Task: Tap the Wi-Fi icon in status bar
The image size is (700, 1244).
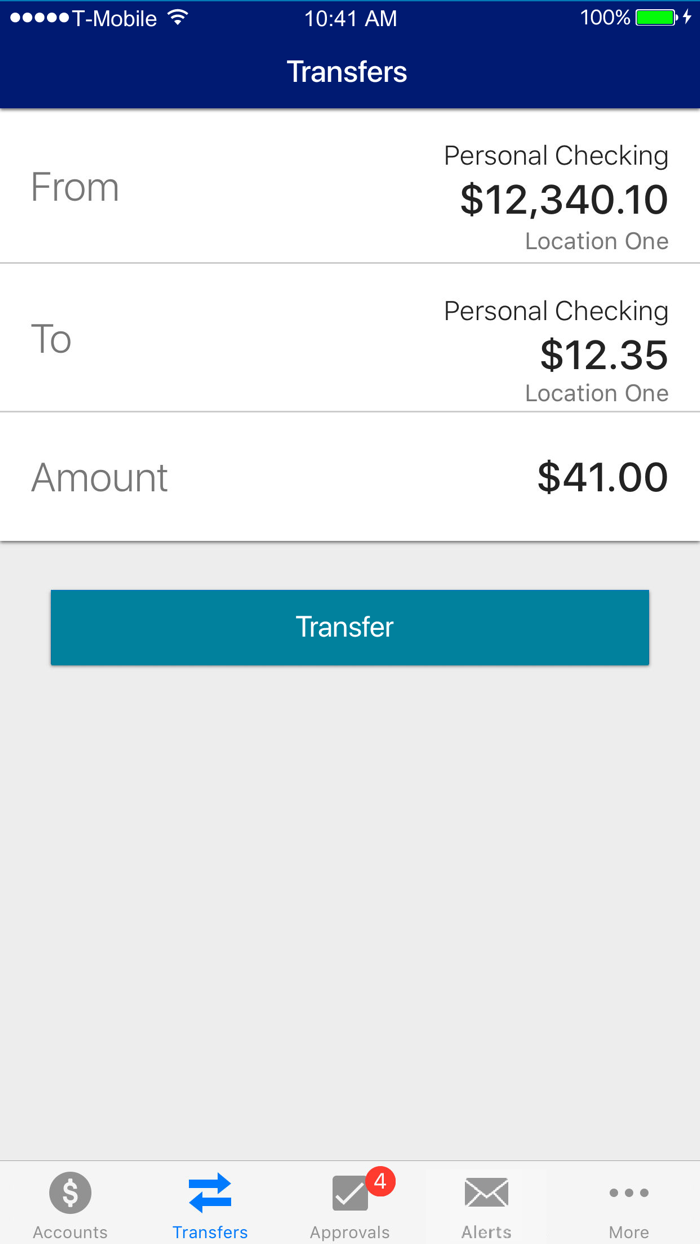Action: click(x=178, y=18)
